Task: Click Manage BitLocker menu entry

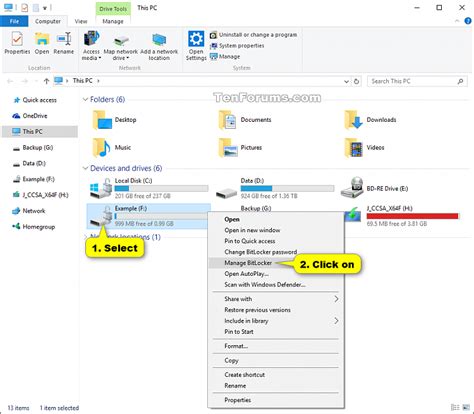Action: 276,263
